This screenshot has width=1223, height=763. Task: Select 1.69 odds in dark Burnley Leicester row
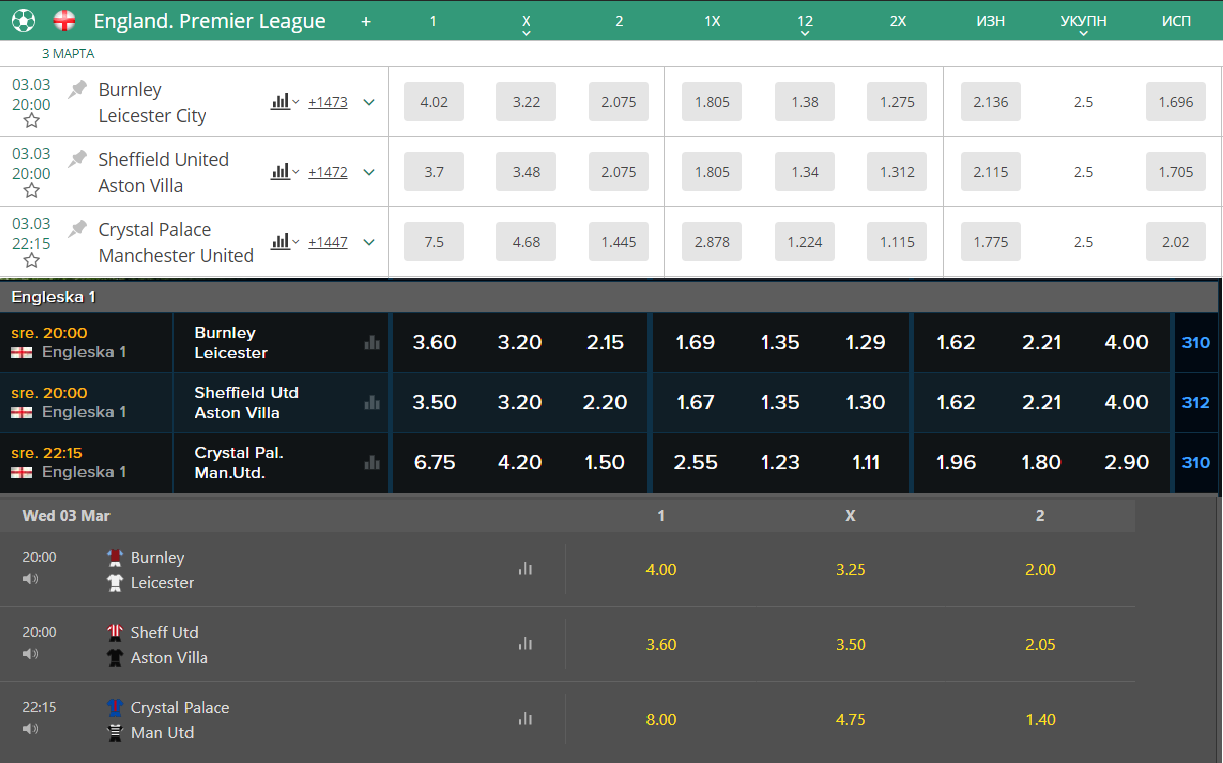pyautogui.click(x=695, y=342)
